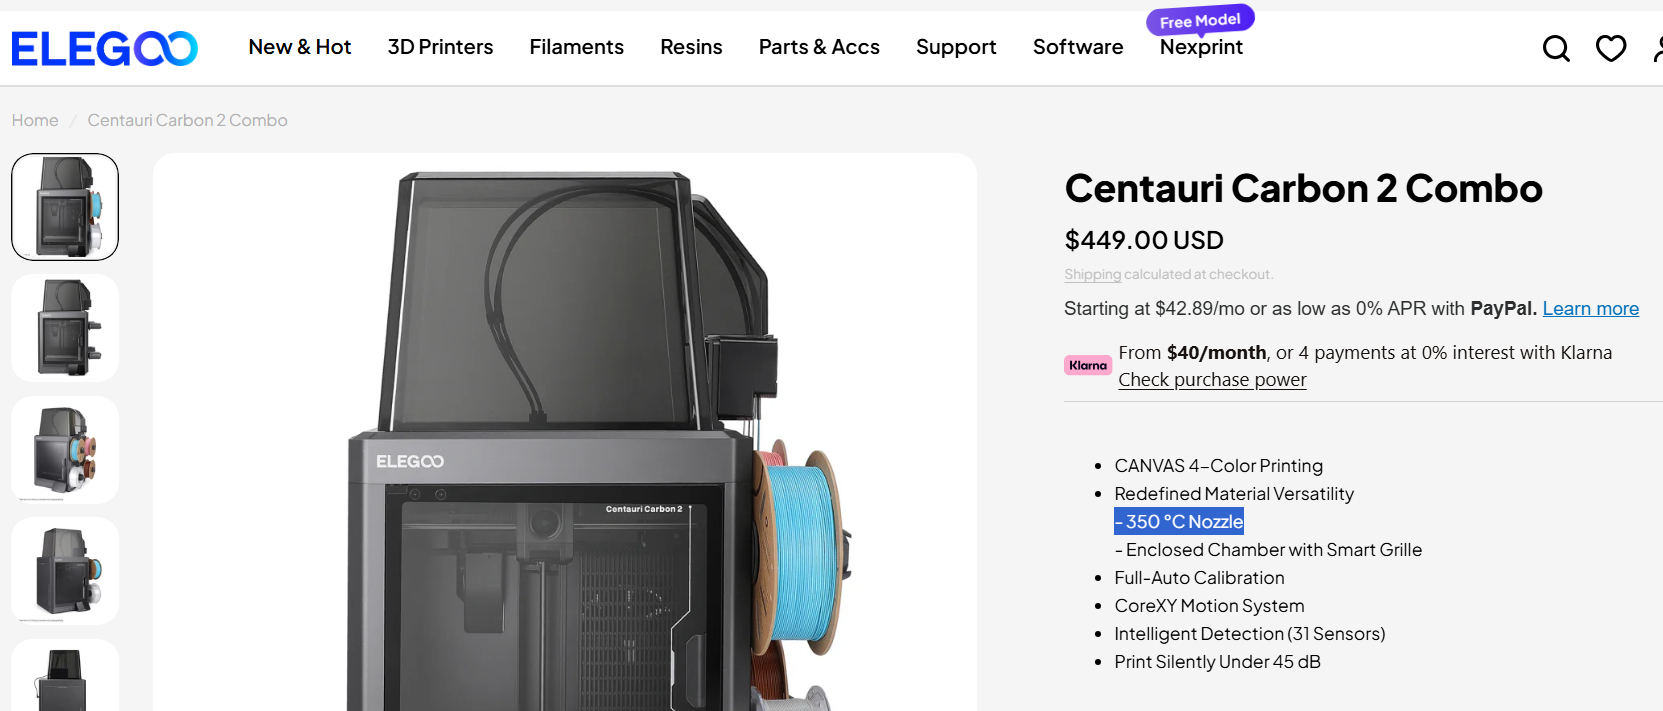This screenshot has height=711, width=1663.
Task: Open the Parts & Accs menu
Action: tap(819, 47)
